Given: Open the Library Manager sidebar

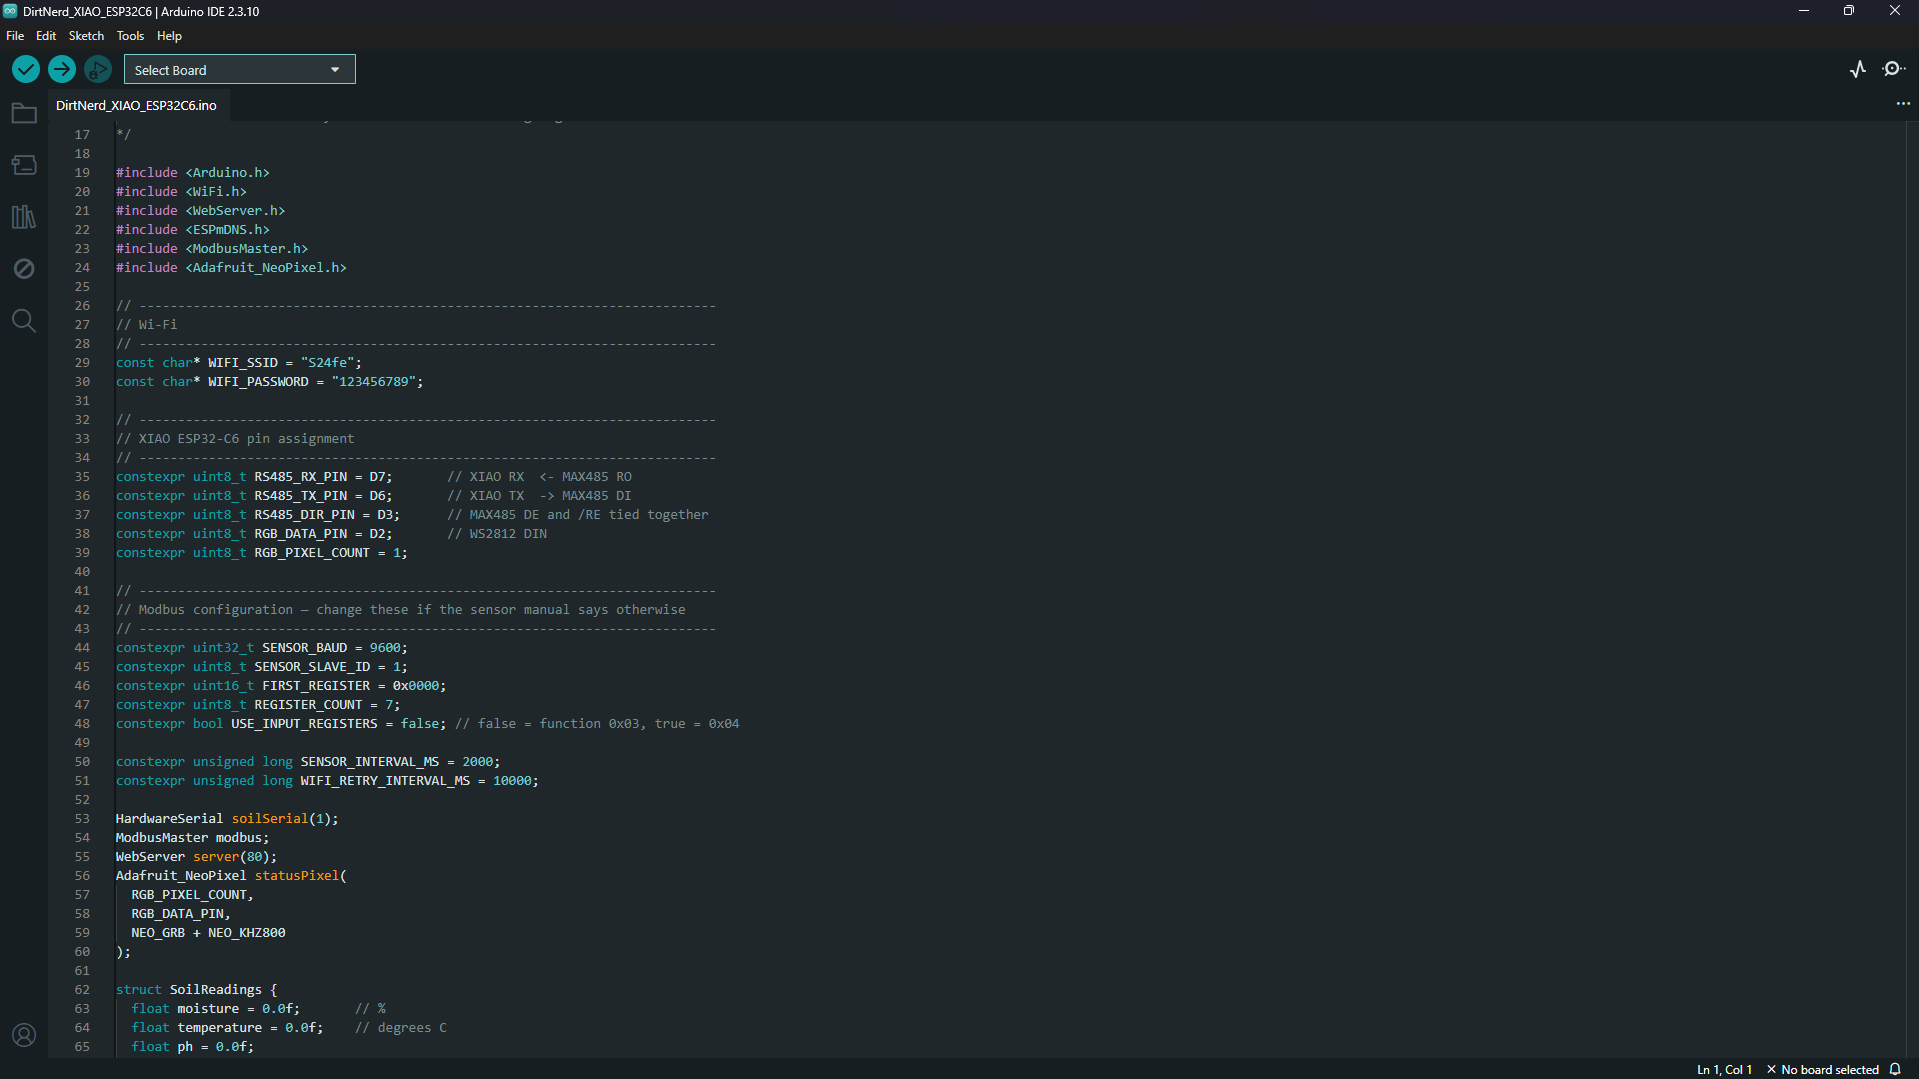Looking at the screenshot, I should coord(24,217).
